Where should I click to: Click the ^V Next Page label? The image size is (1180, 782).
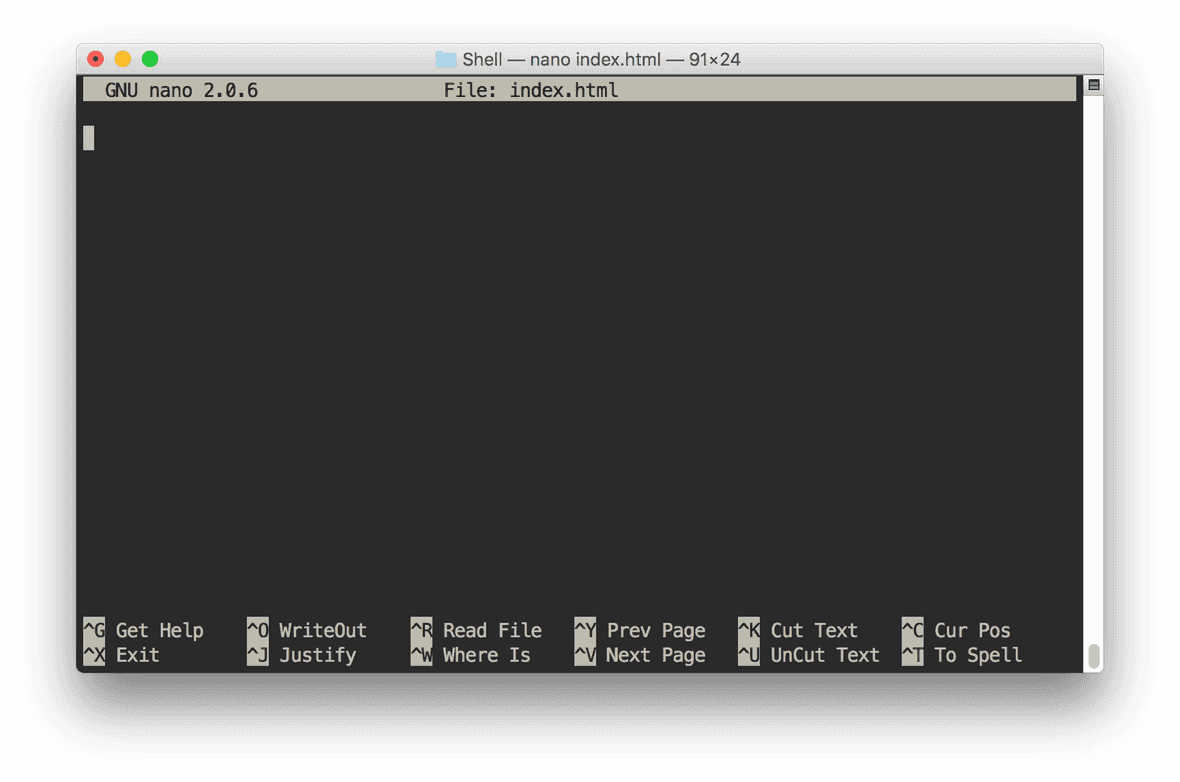tap(640, 656)
